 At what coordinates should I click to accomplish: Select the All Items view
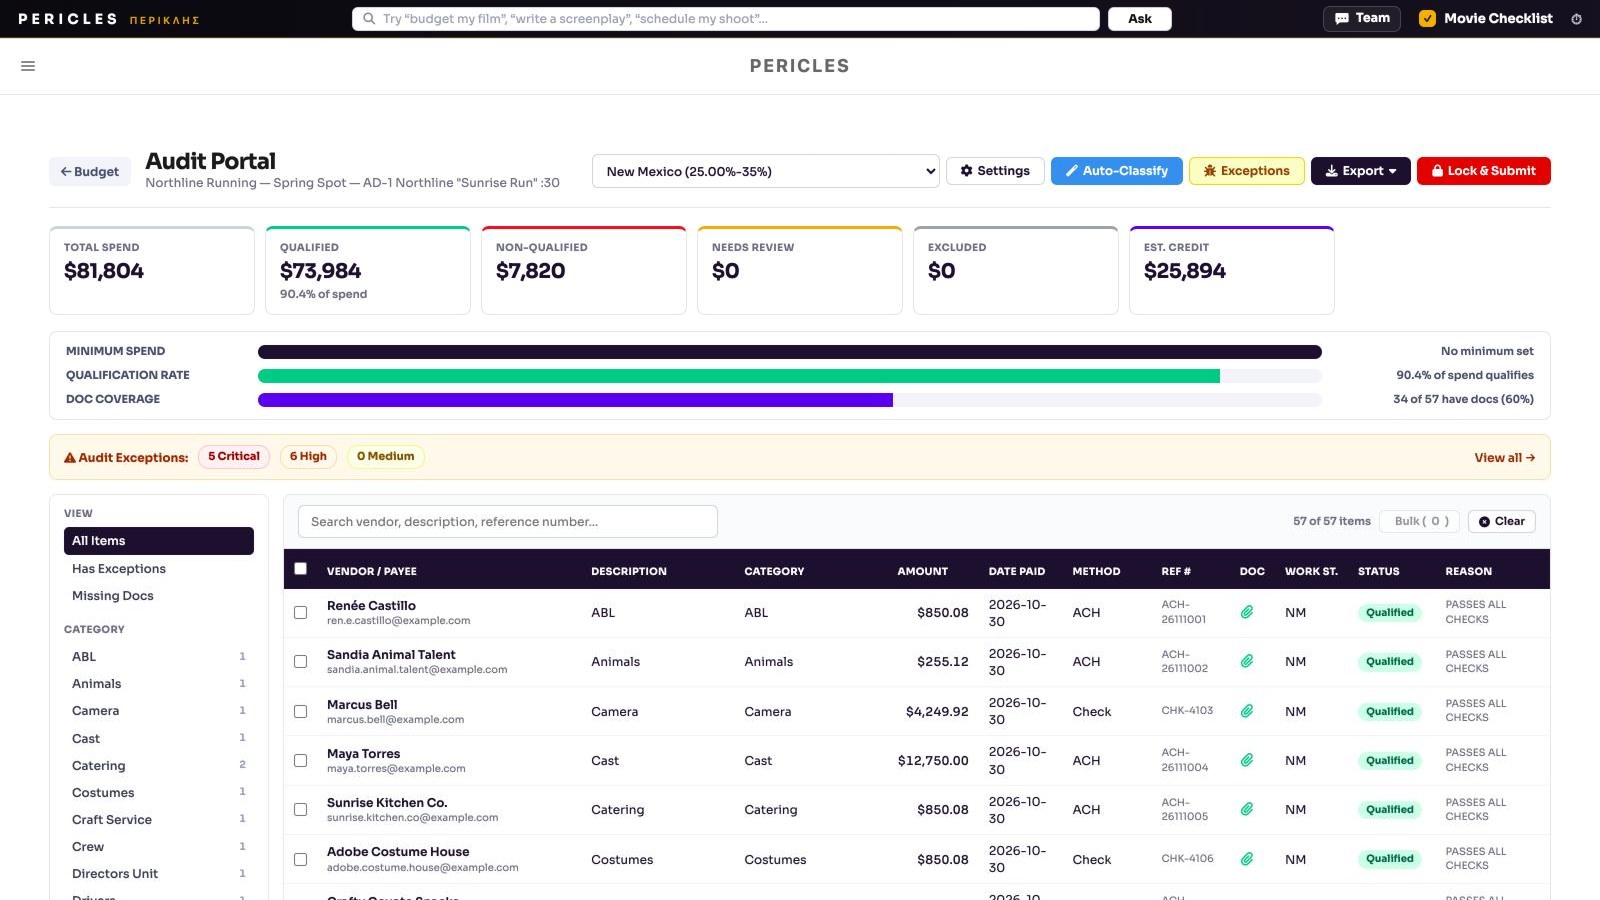pos(159,541)
